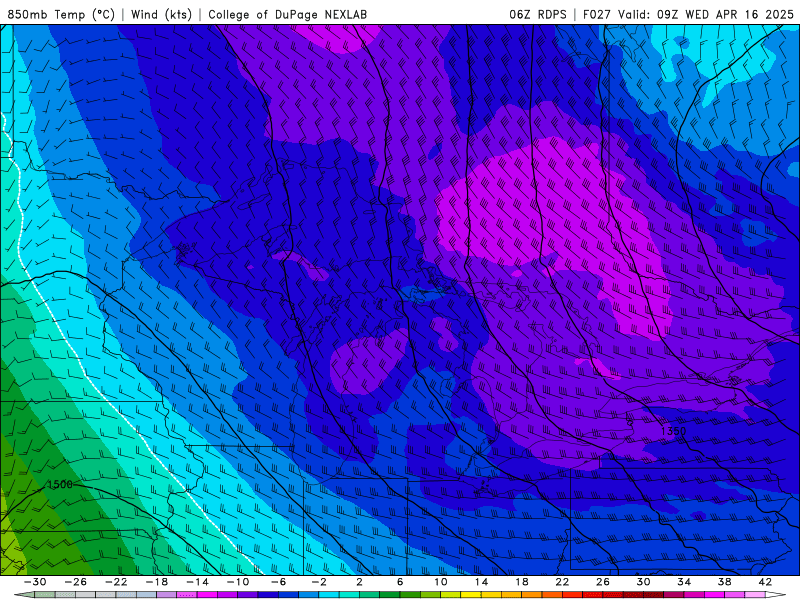
Task: Click the "College of DuPage NEXLAB" label
Action: [x=287, y=14]
